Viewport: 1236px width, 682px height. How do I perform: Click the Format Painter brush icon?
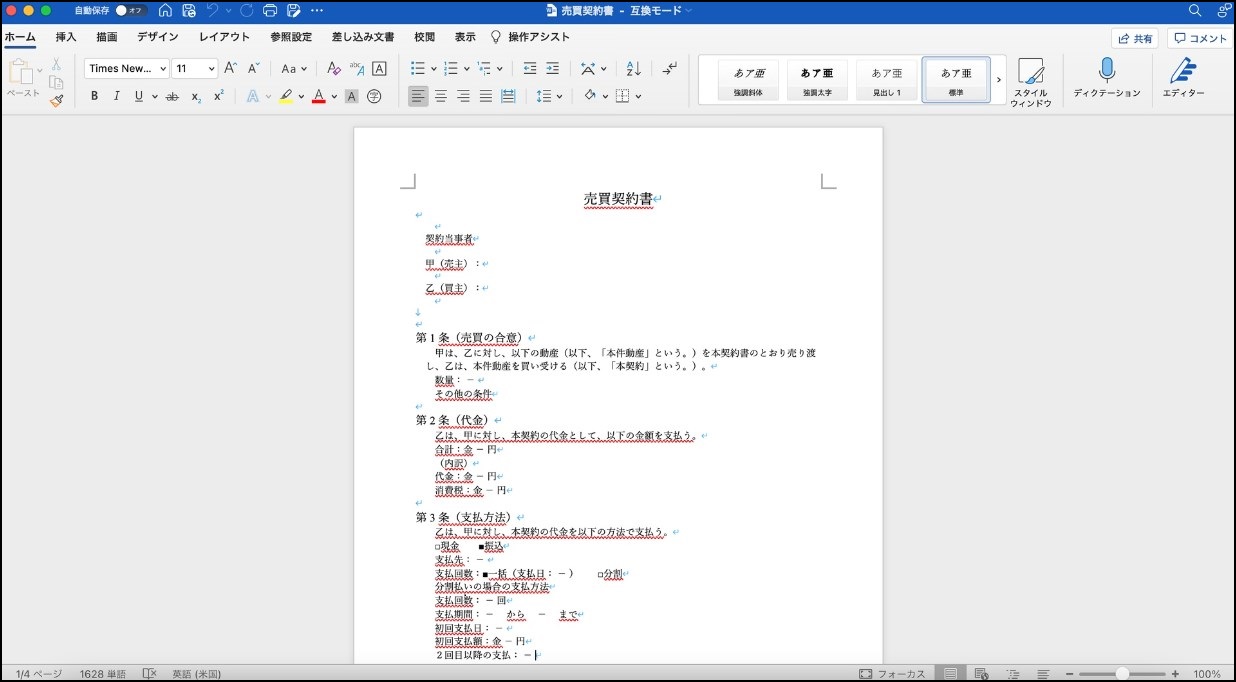tap(57, 100)
